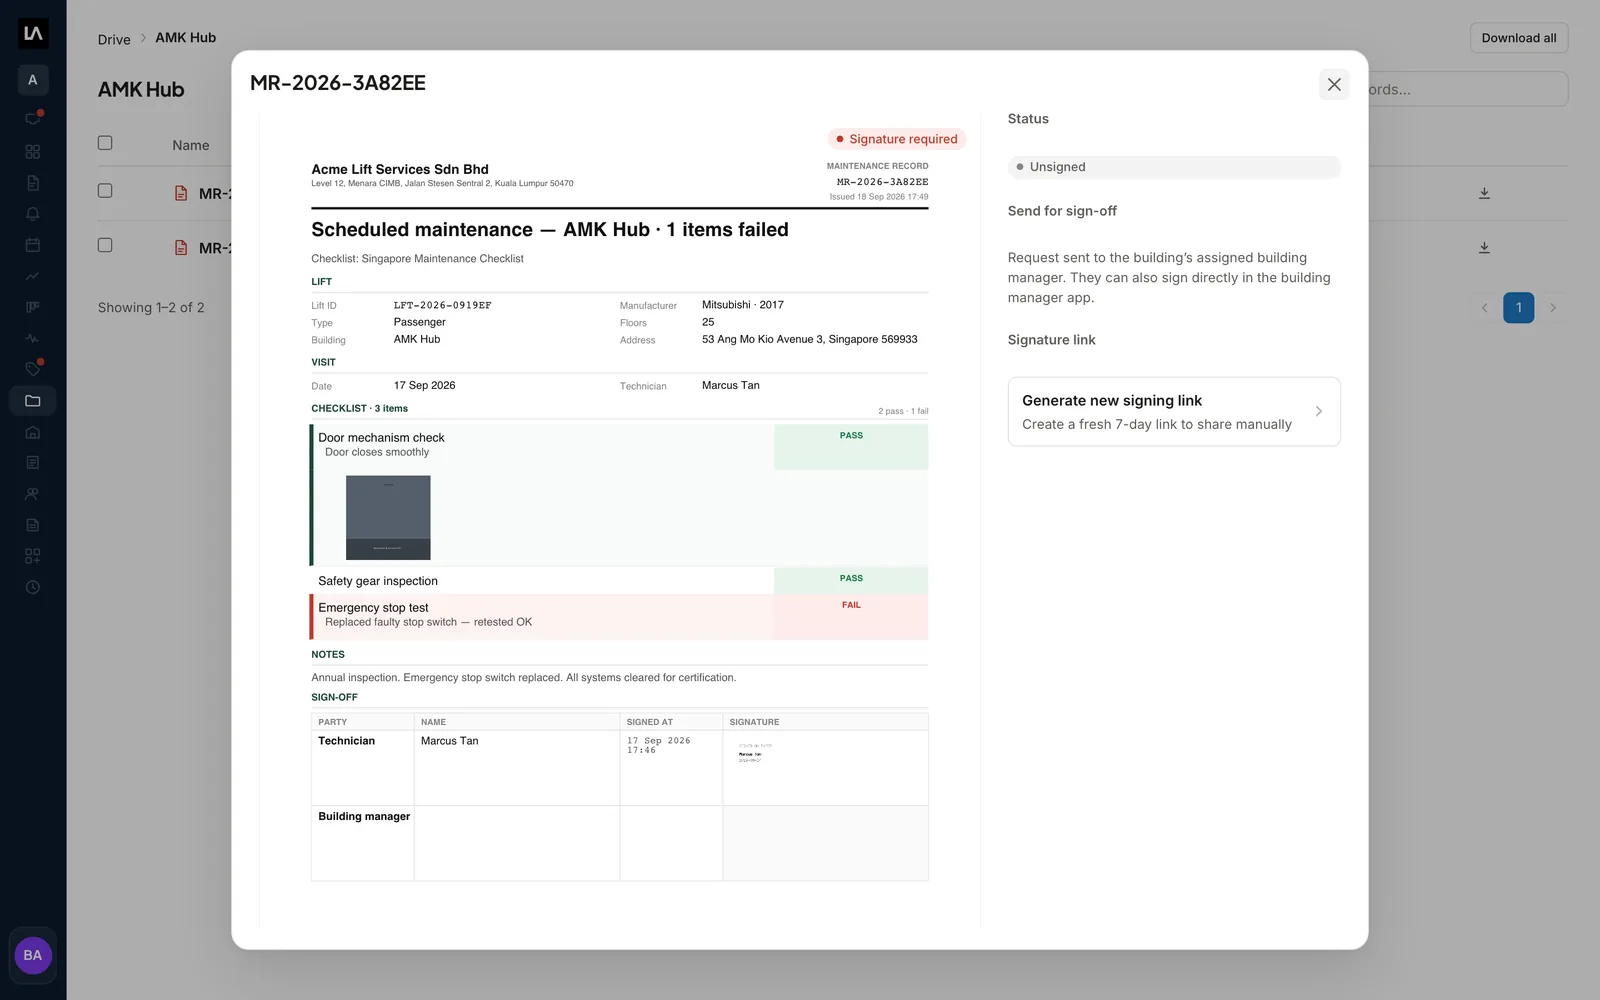
Task: Open the dashboard grid icon in the sidebar
Action: tap(33, 151)
